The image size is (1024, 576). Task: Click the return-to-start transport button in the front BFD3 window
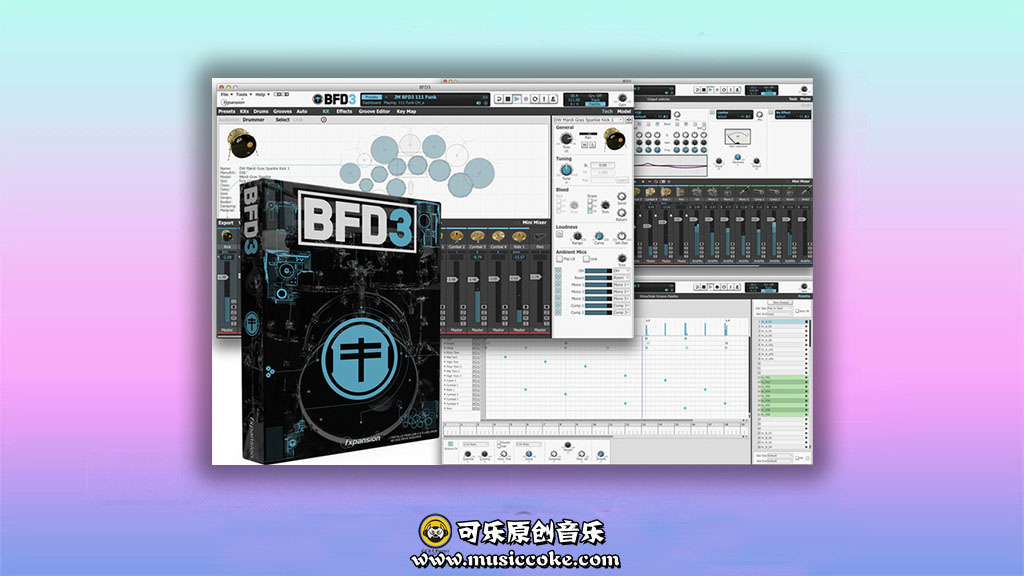499,99
